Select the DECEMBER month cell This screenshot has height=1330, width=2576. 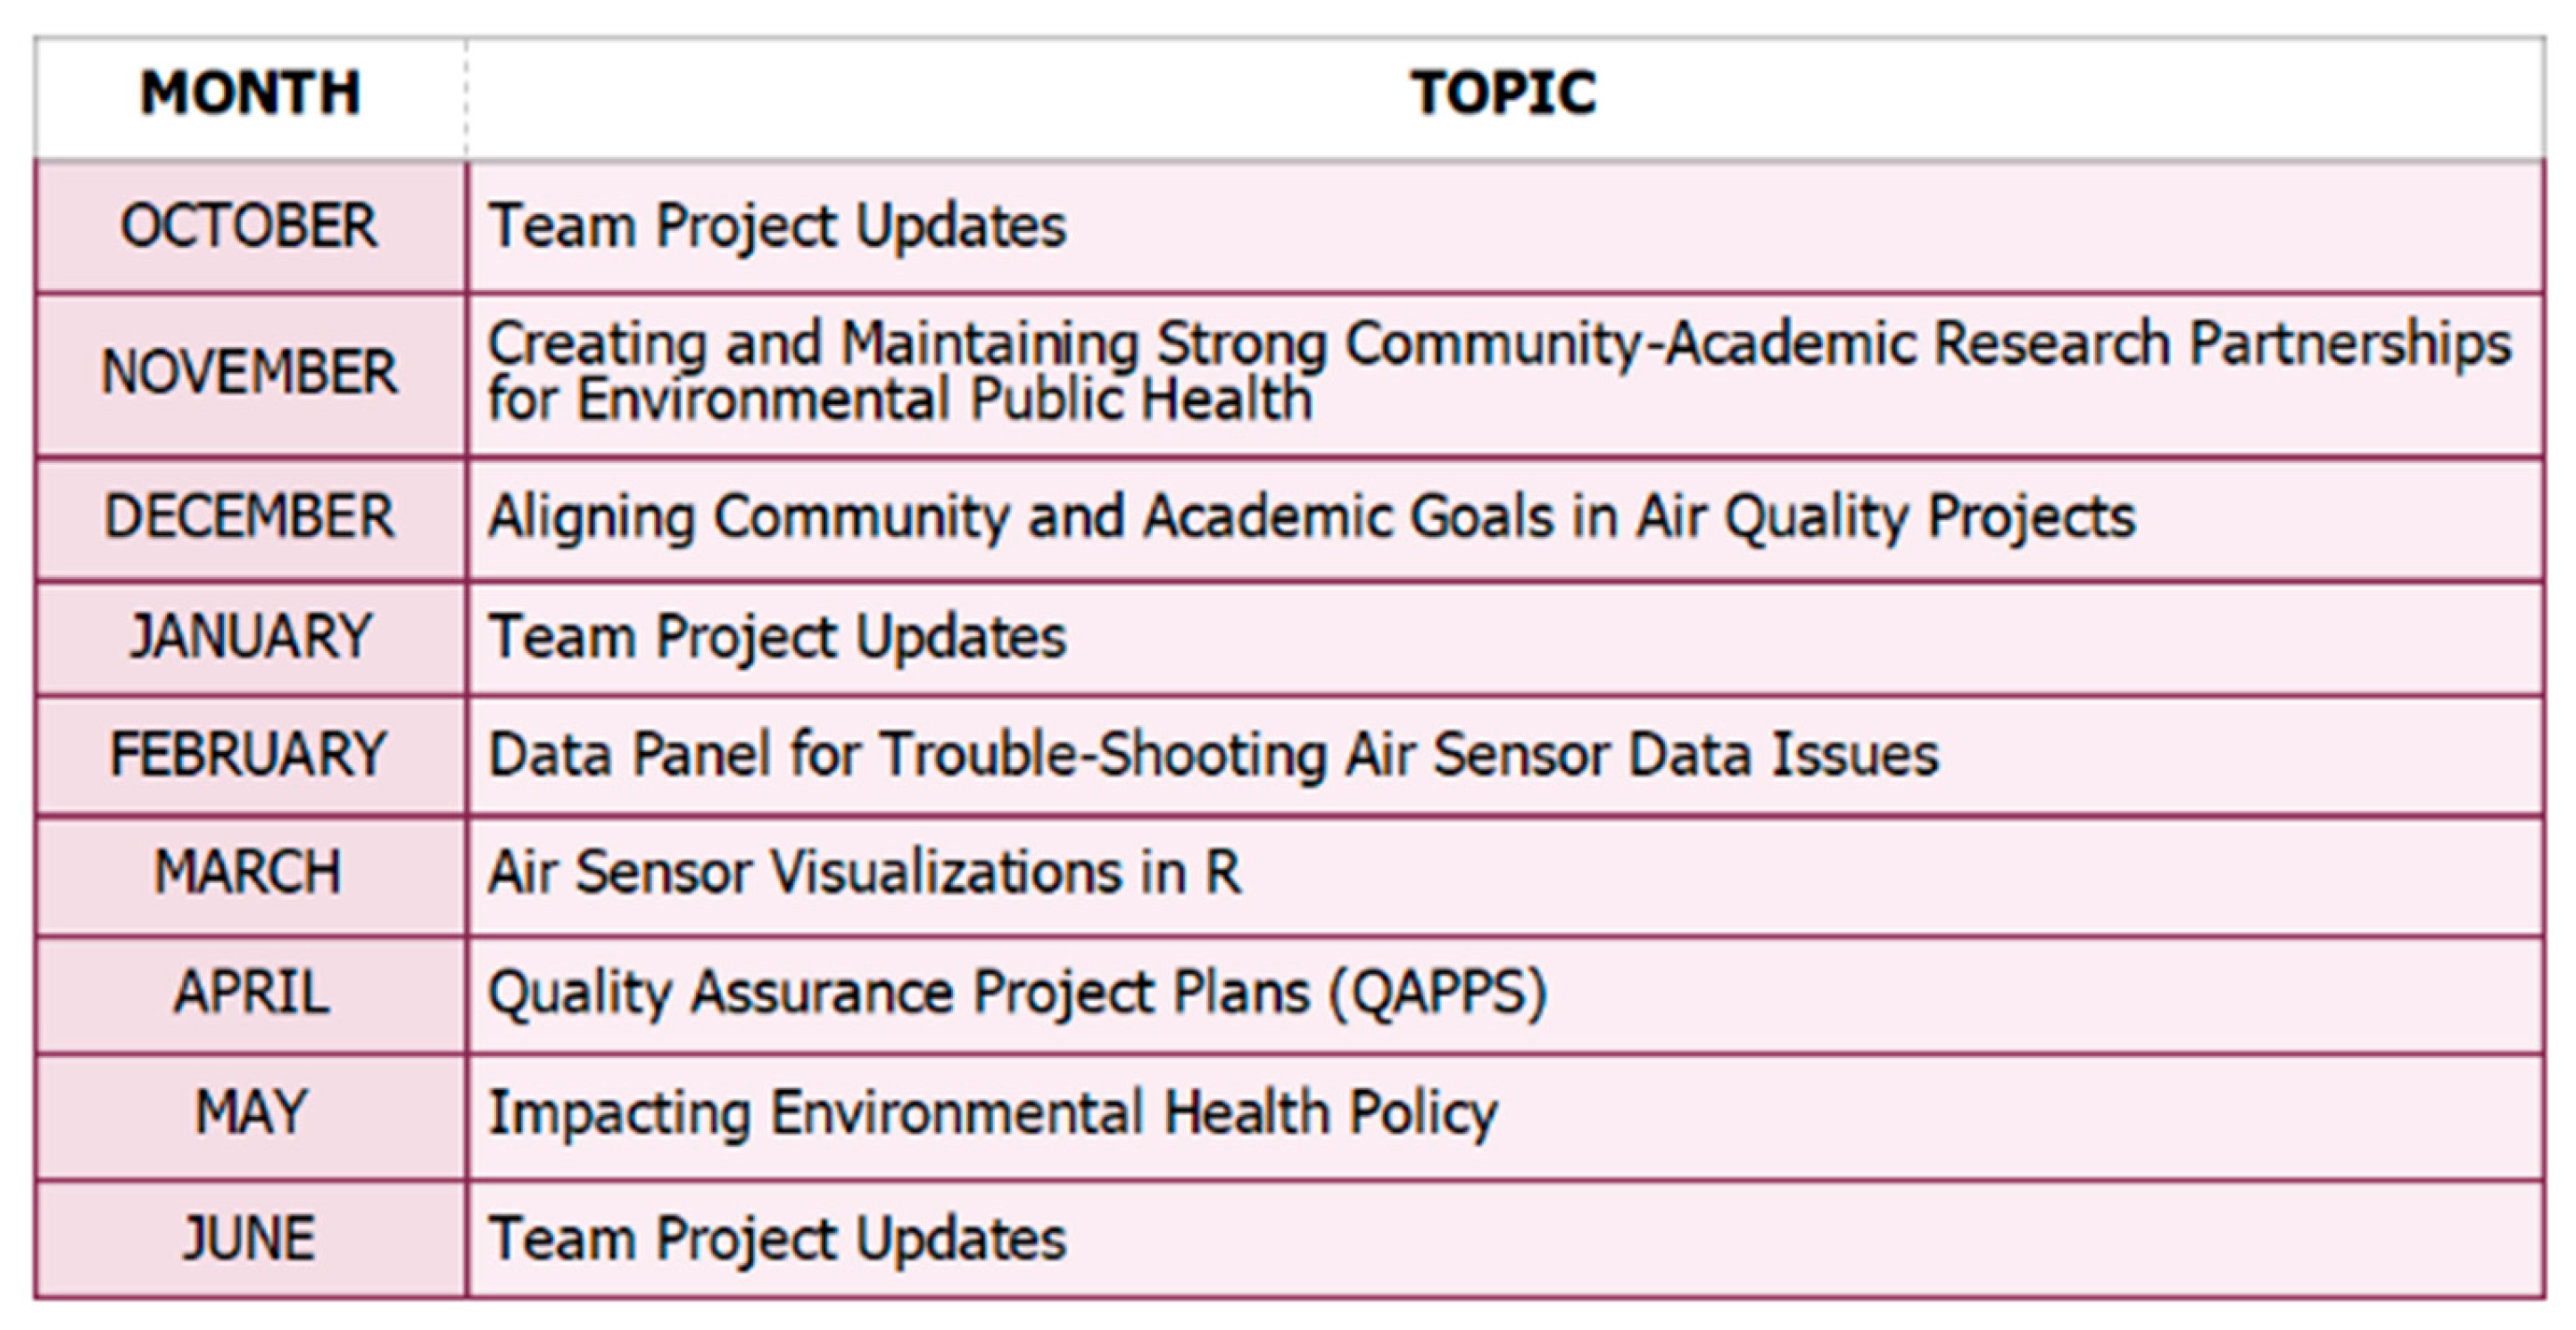(250, 518)
